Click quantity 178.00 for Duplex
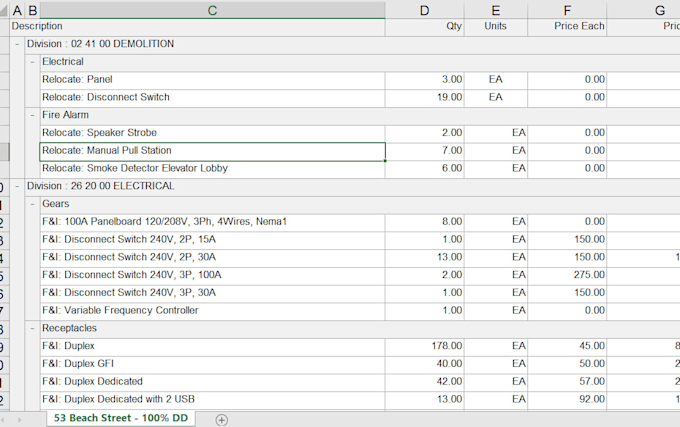The image size is (680, 427). click(x=425, y=346)
